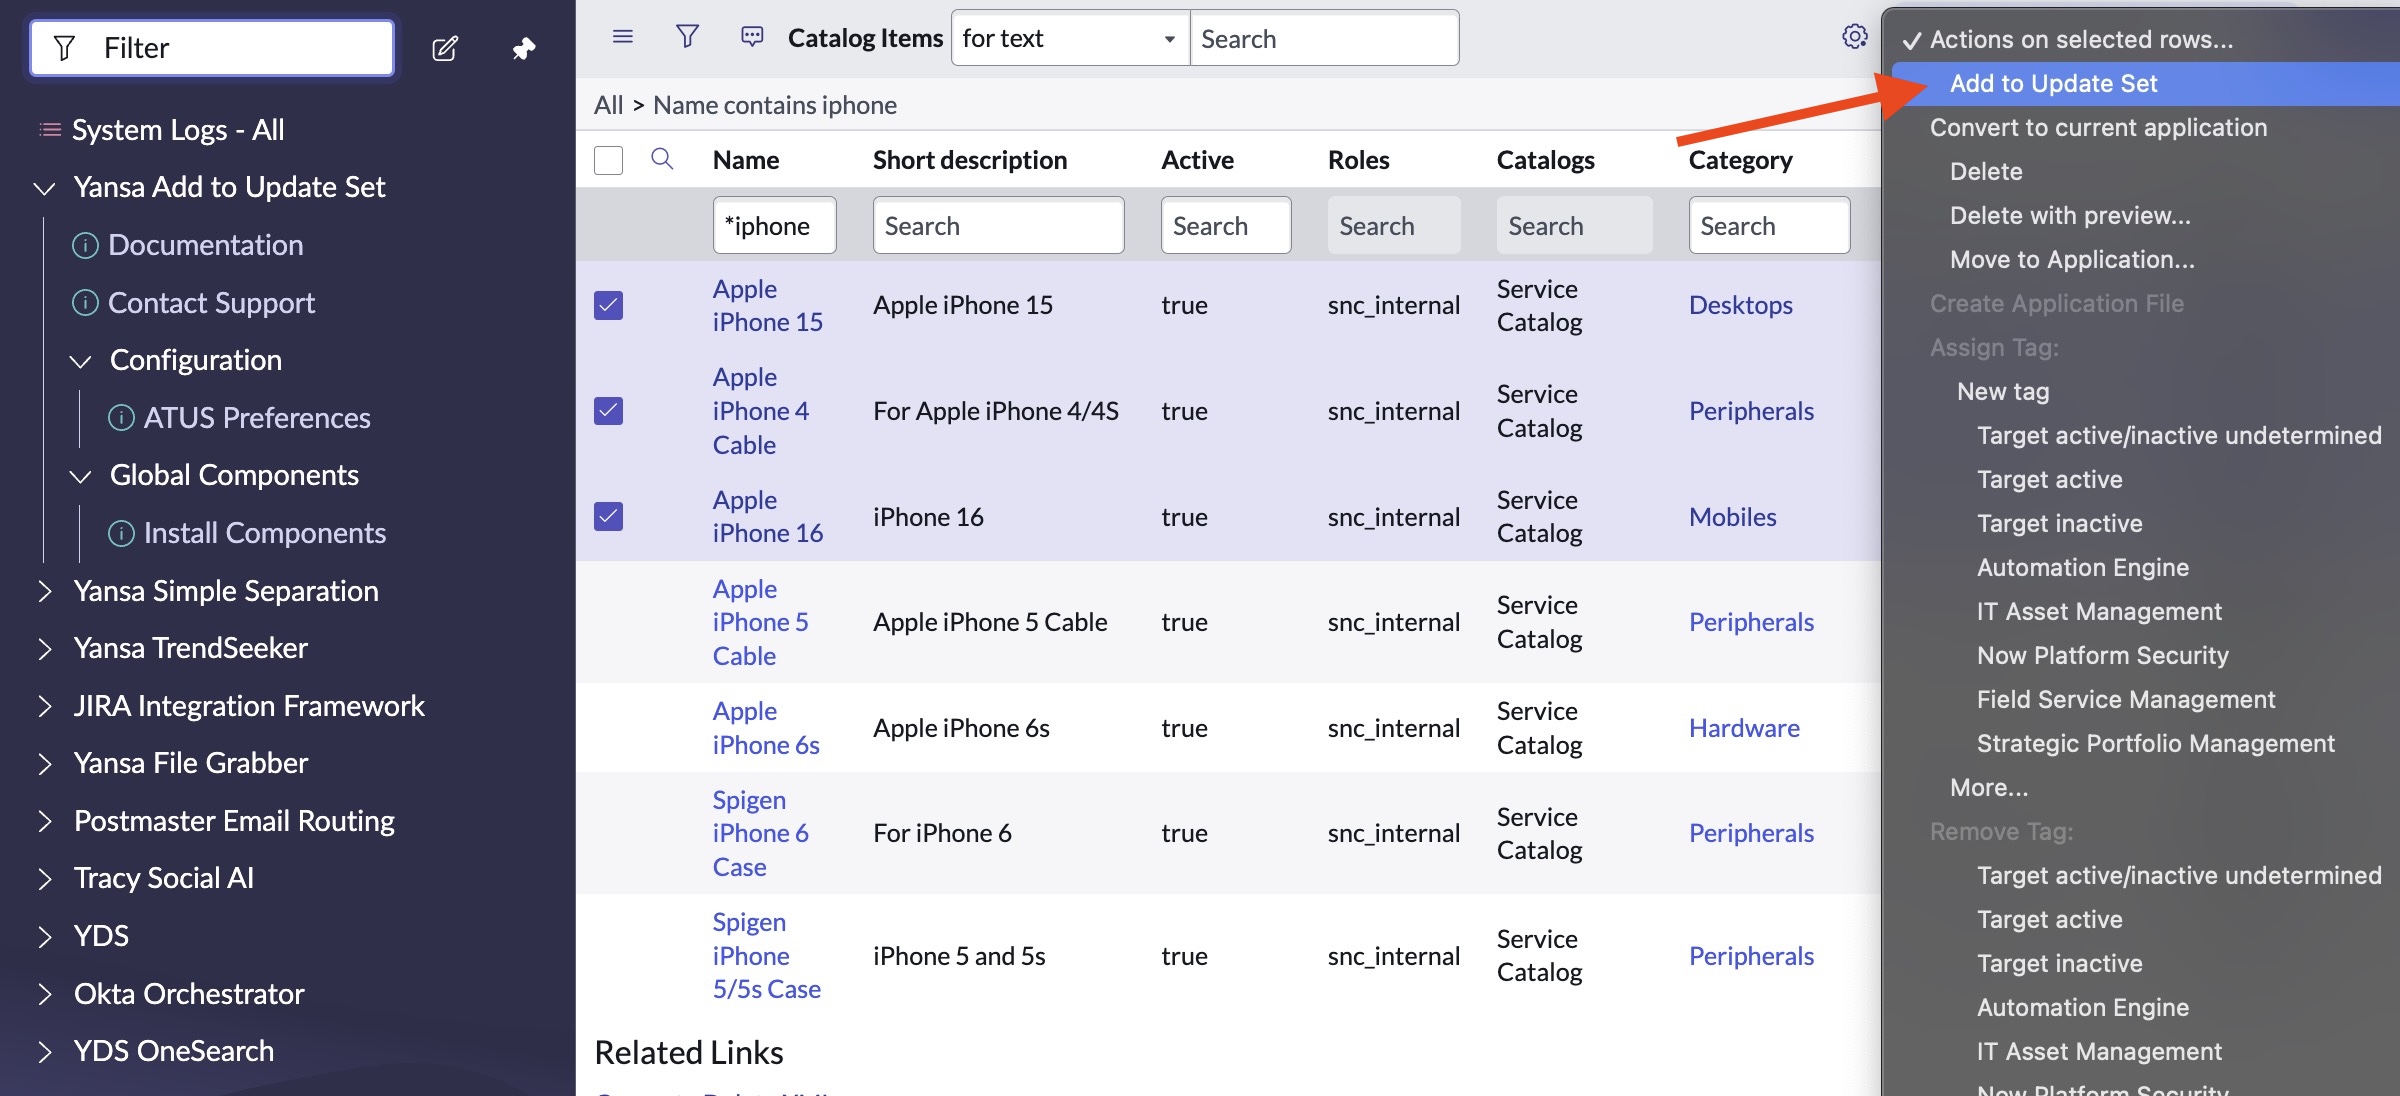Choose Add to Update Set menu option

pyautogui.click(x=2053, y=83)
